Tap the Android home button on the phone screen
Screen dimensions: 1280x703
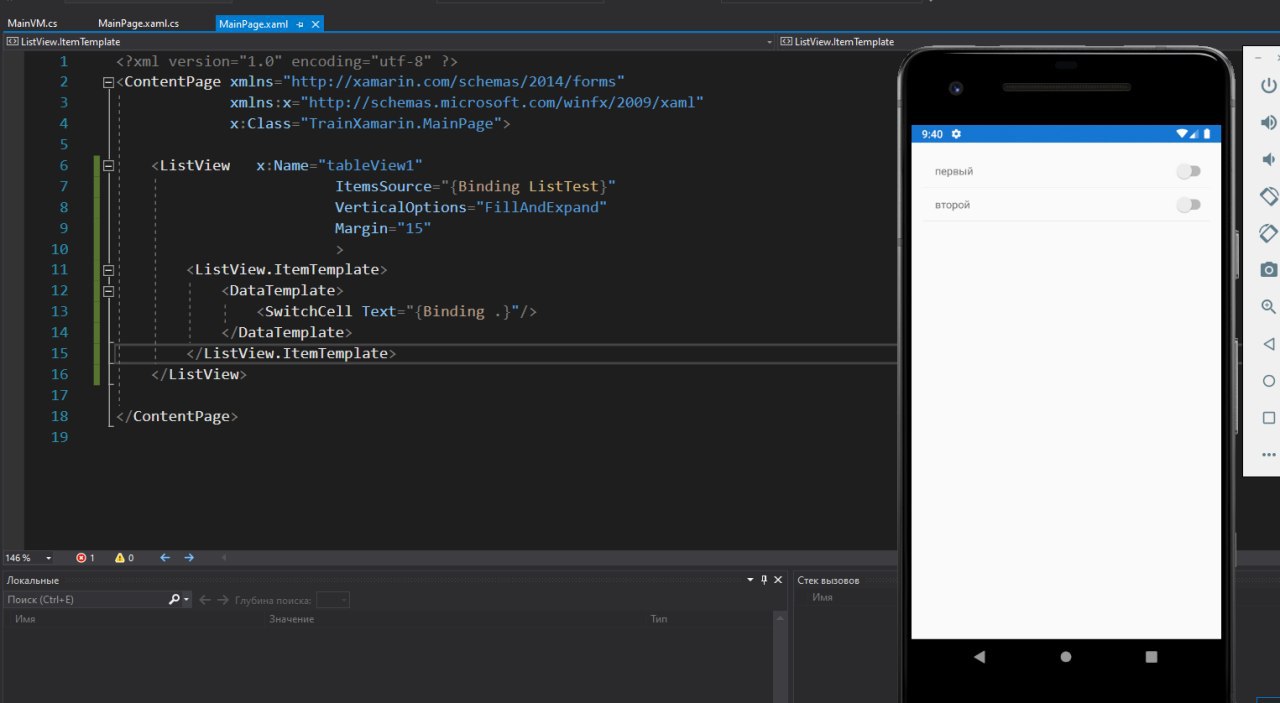[1066, 657]
